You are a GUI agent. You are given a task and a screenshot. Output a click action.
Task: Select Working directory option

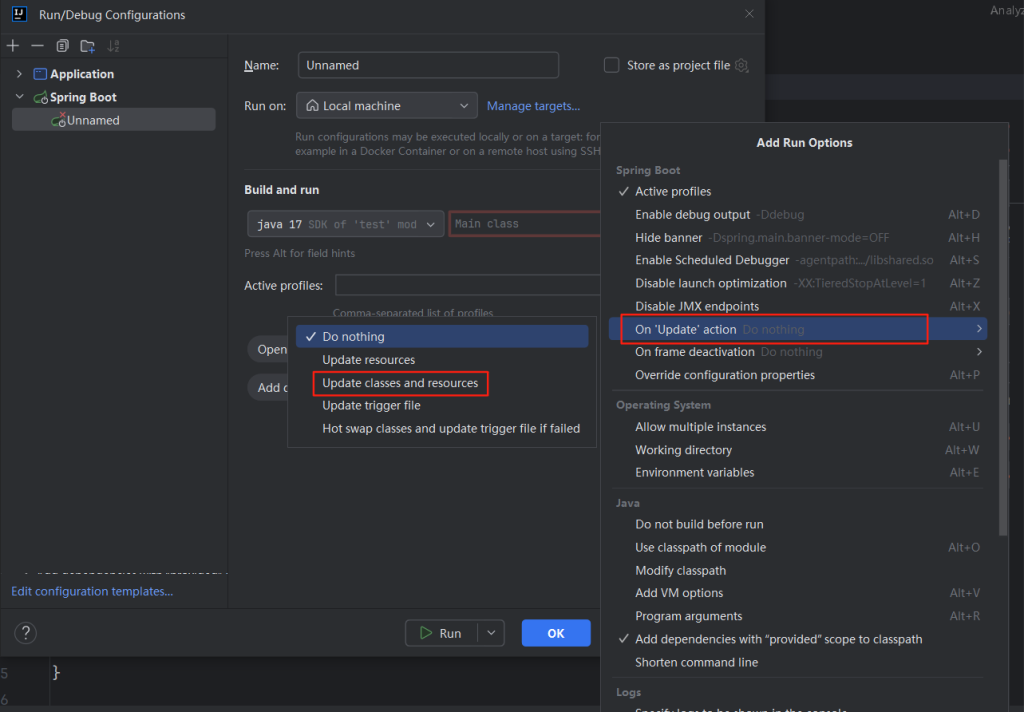(x=799, y=450)
